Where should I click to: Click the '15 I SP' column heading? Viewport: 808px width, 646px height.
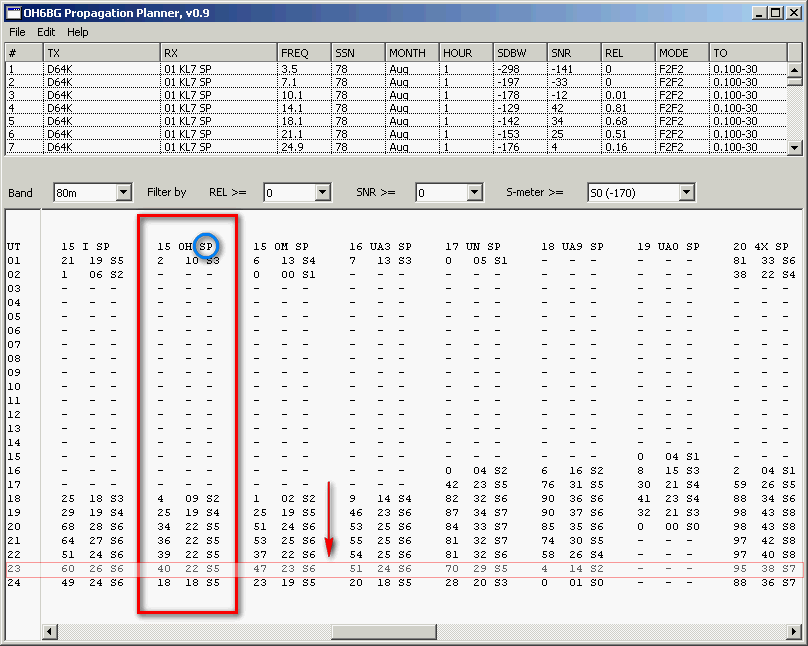pos(86,246)
